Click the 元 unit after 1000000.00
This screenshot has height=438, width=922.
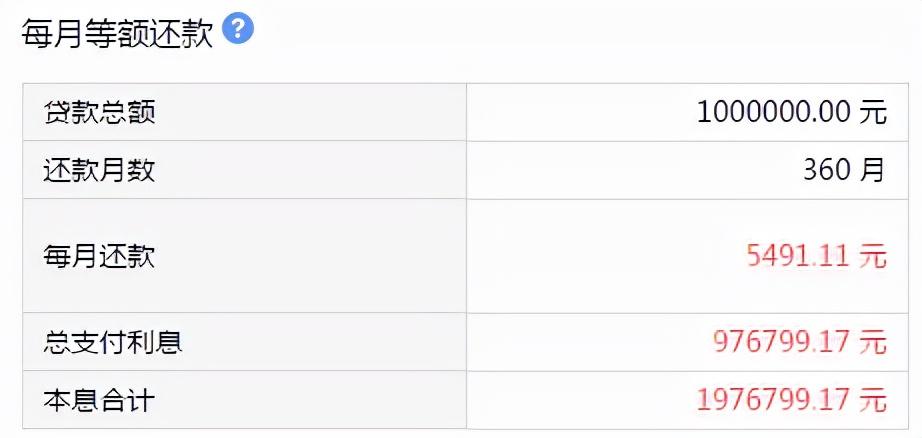click(x=873, y=112)
